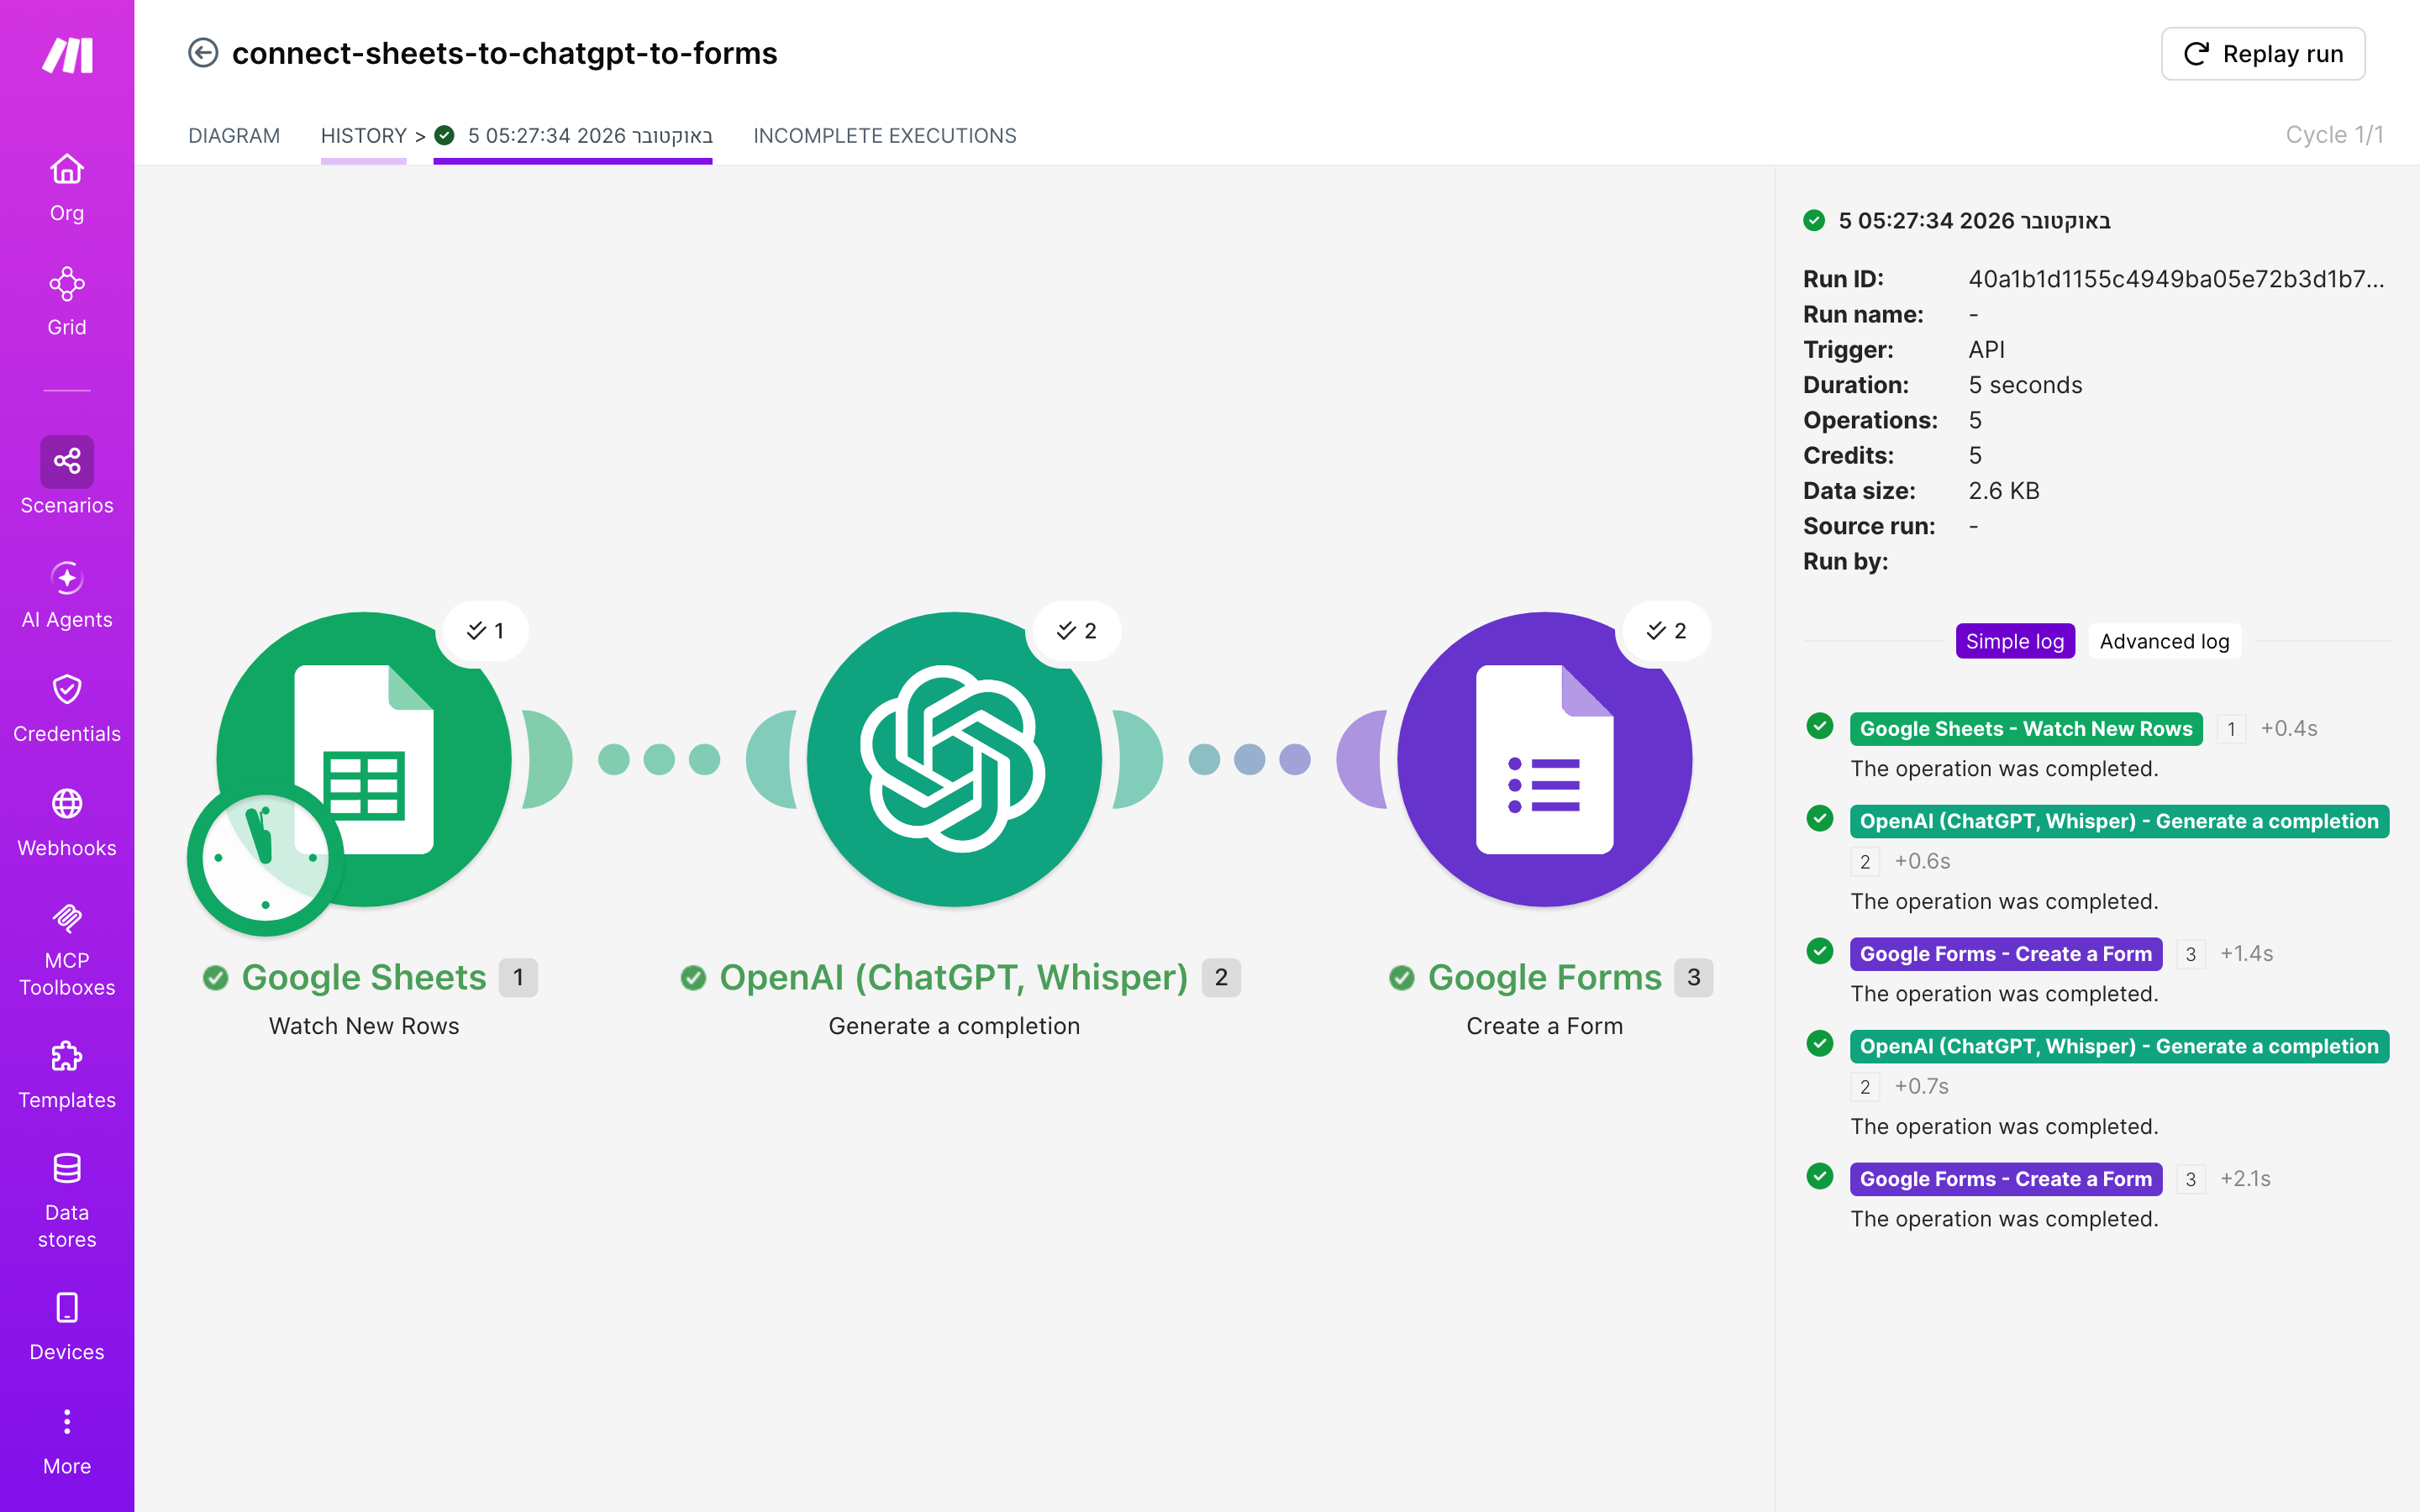2420x1512 pixels.
Task: Select the Scenarios sidebar icon
Action: (x=67, y=461)
